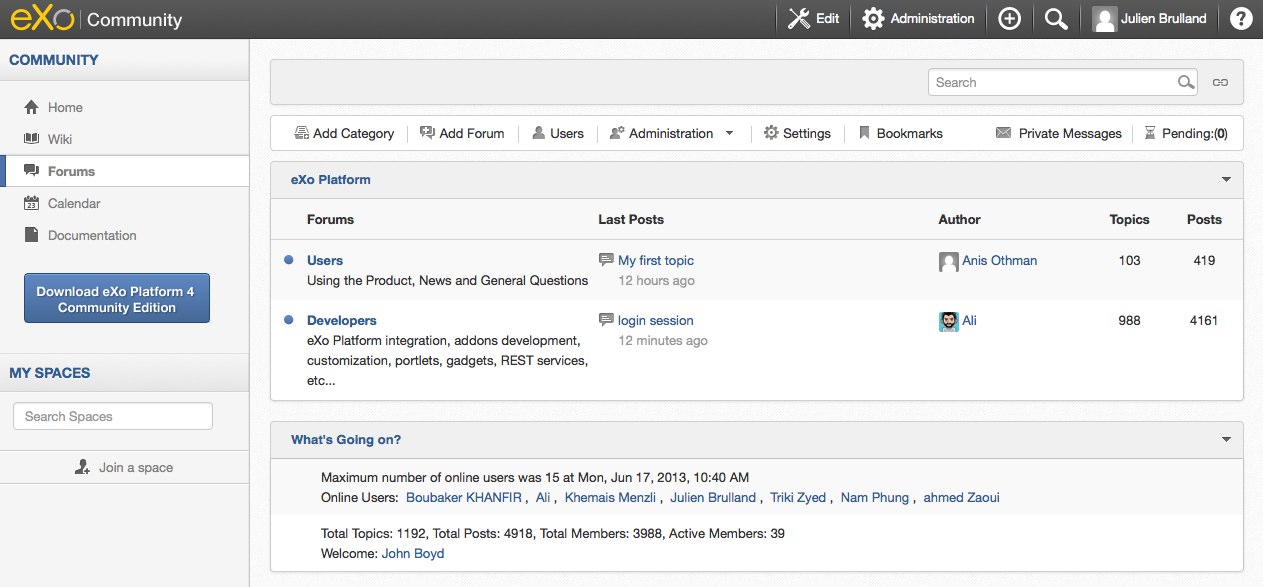Click the Add Category label

click(x=354, y=133)
